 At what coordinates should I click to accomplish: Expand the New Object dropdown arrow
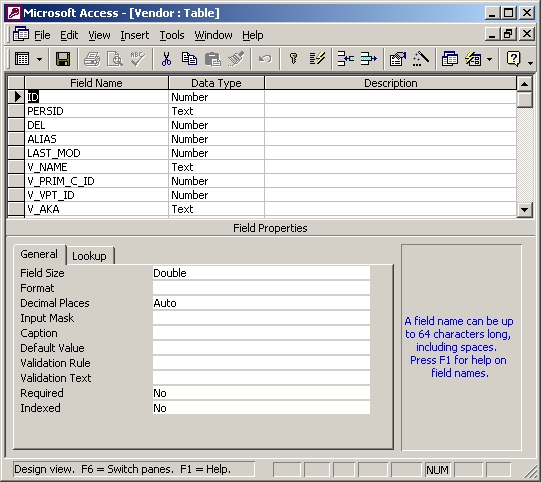pyautogui.click(x=489, y=59)
